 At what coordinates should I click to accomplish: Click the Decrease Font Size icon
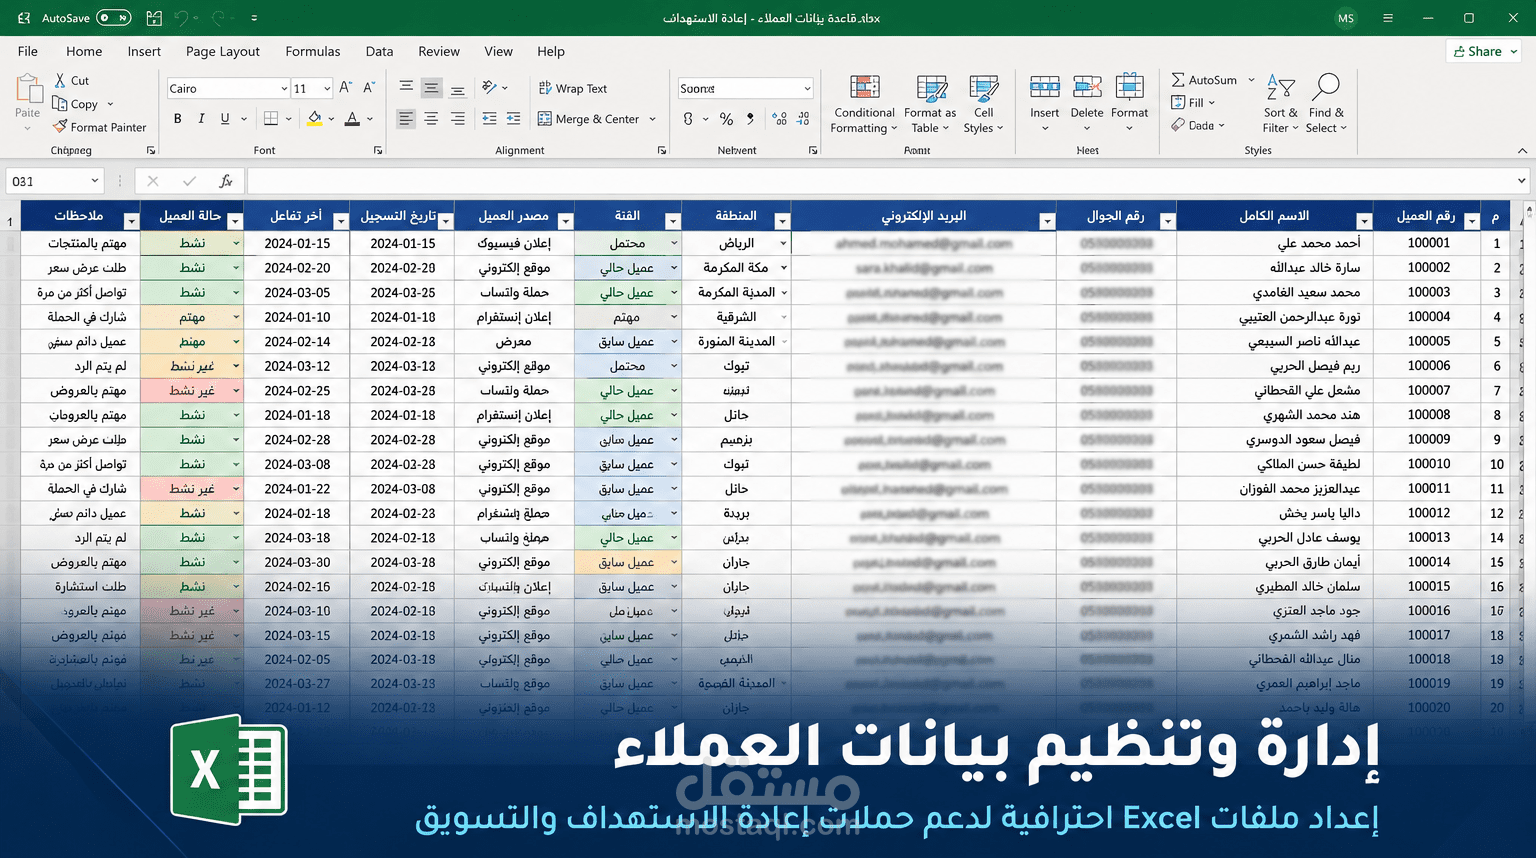[368, 88]
